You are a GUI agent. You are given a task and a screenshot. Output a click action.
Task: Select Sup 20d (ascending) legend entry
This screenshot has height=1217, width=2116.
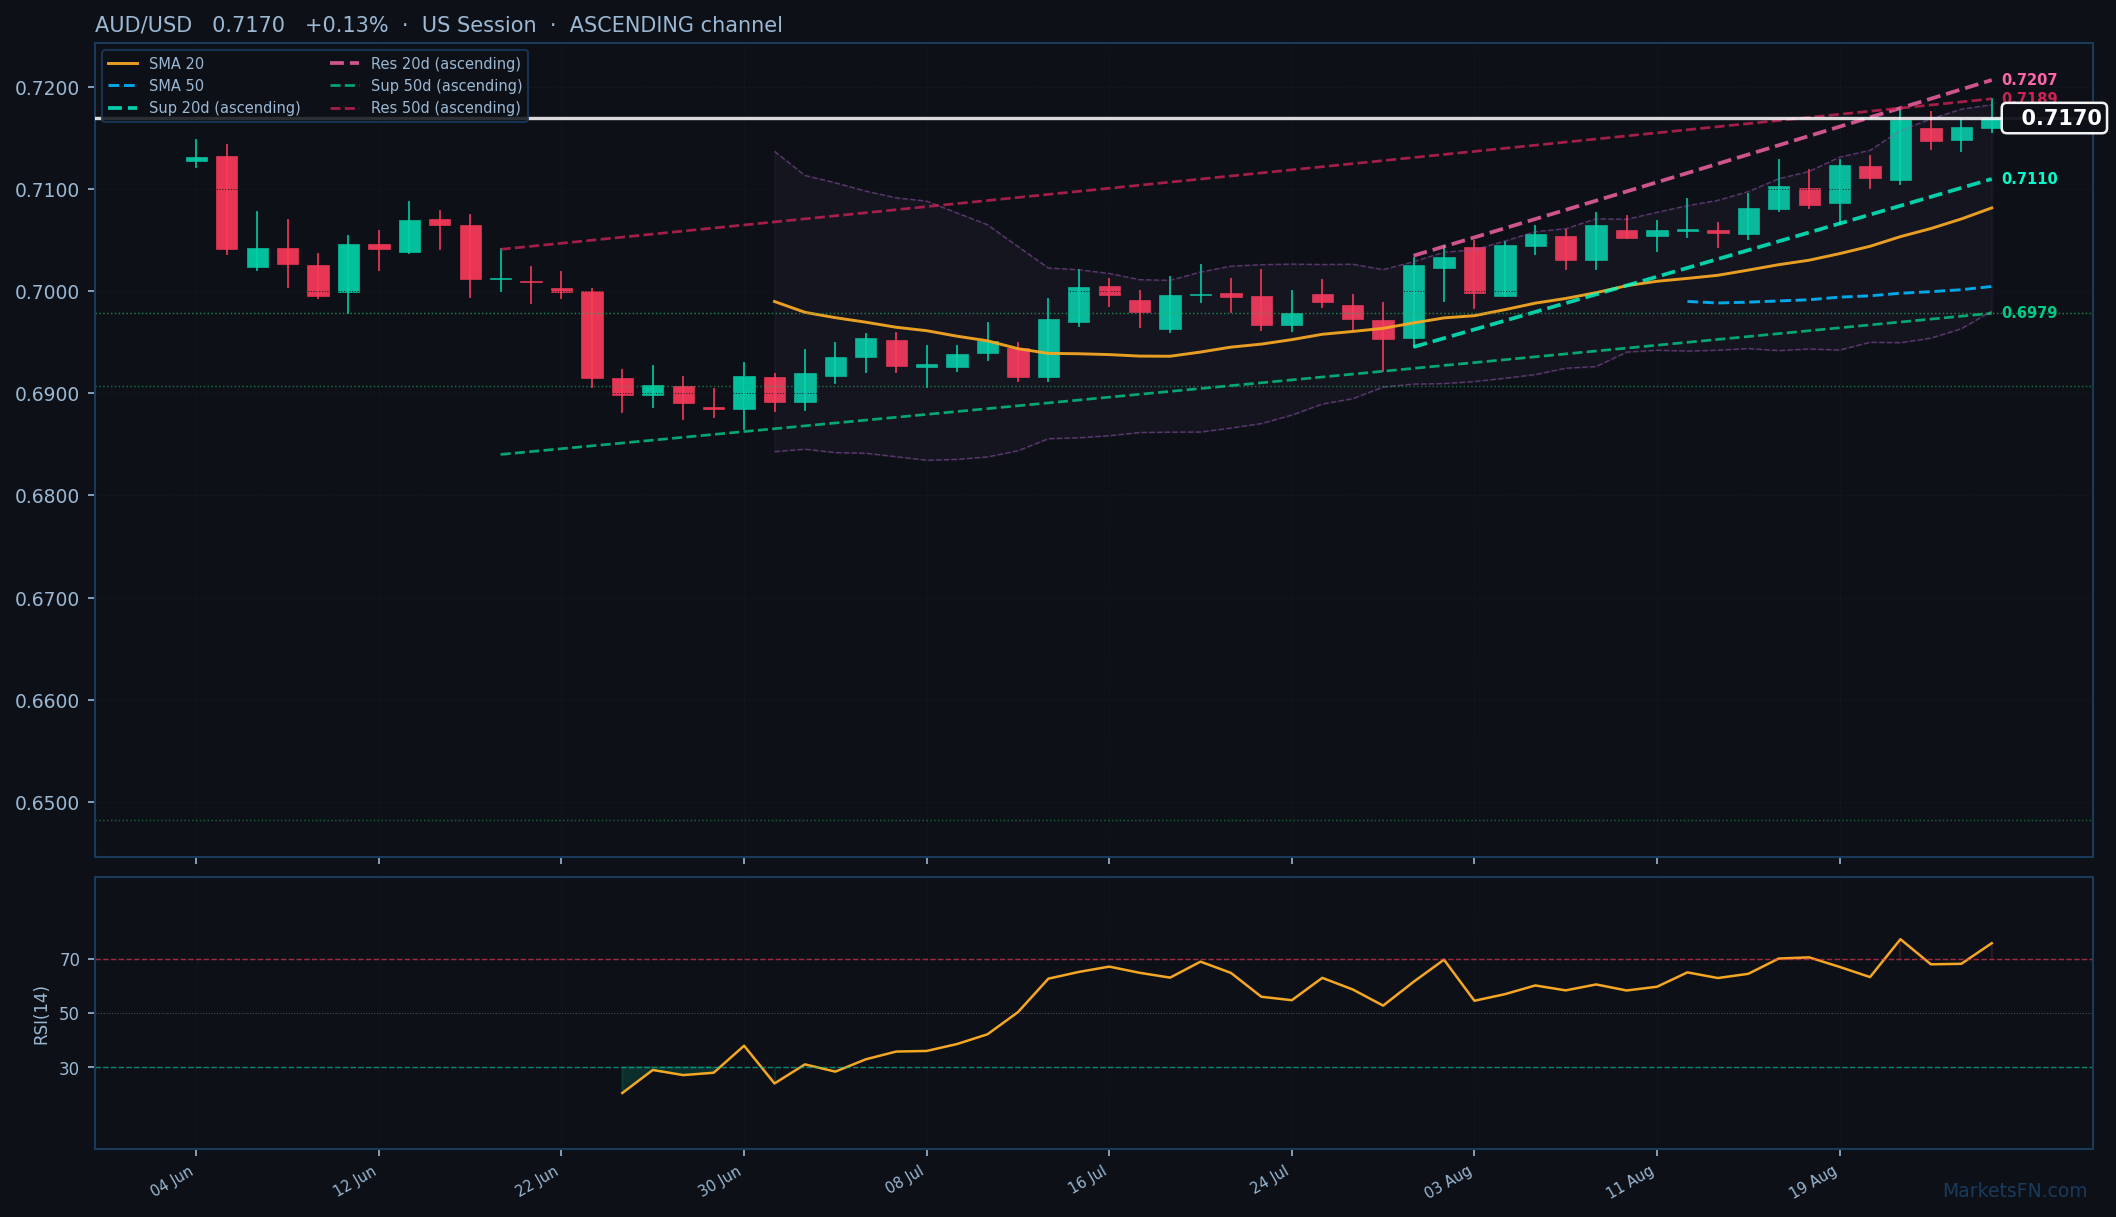pyautogui.click(x=204, y=108)
